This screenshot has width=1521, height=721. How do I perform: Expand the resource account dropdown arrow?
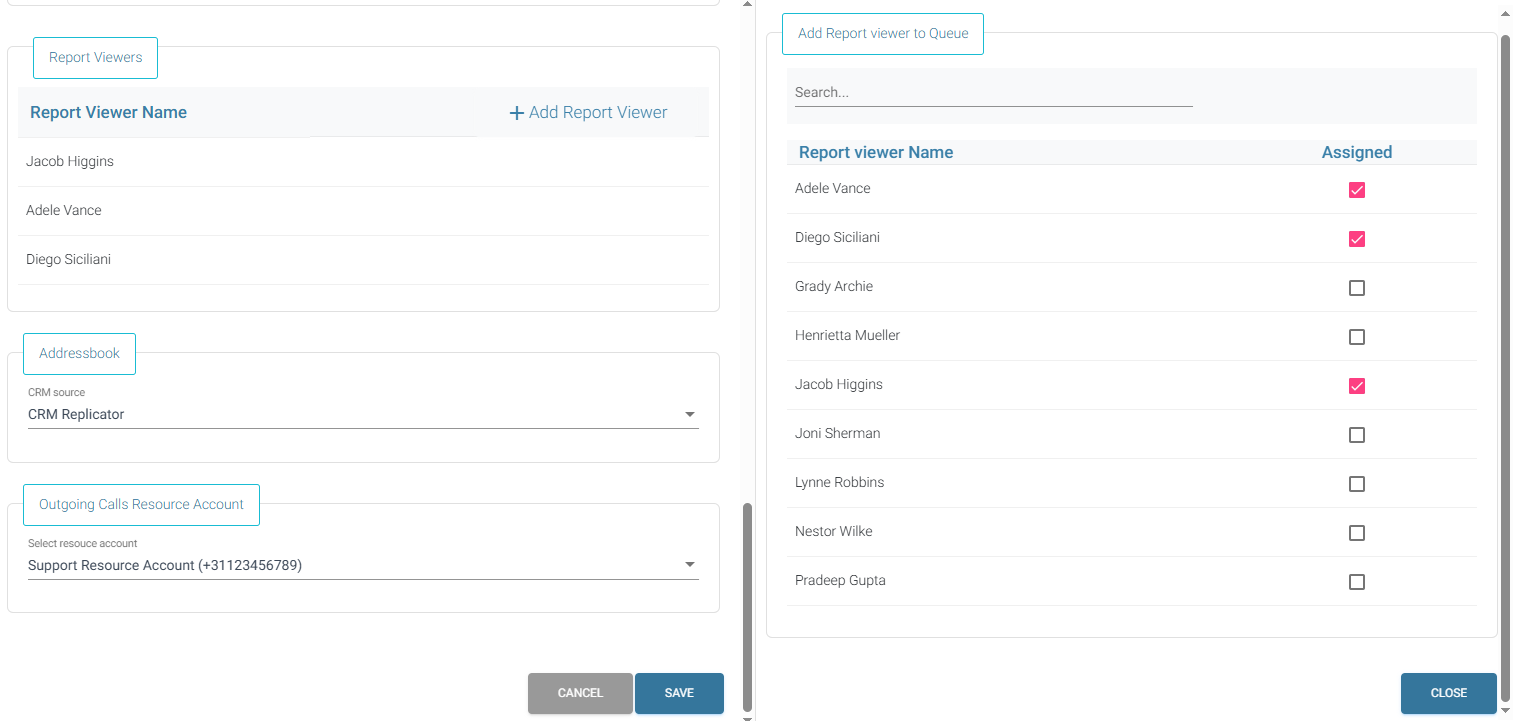pos(689,565)
